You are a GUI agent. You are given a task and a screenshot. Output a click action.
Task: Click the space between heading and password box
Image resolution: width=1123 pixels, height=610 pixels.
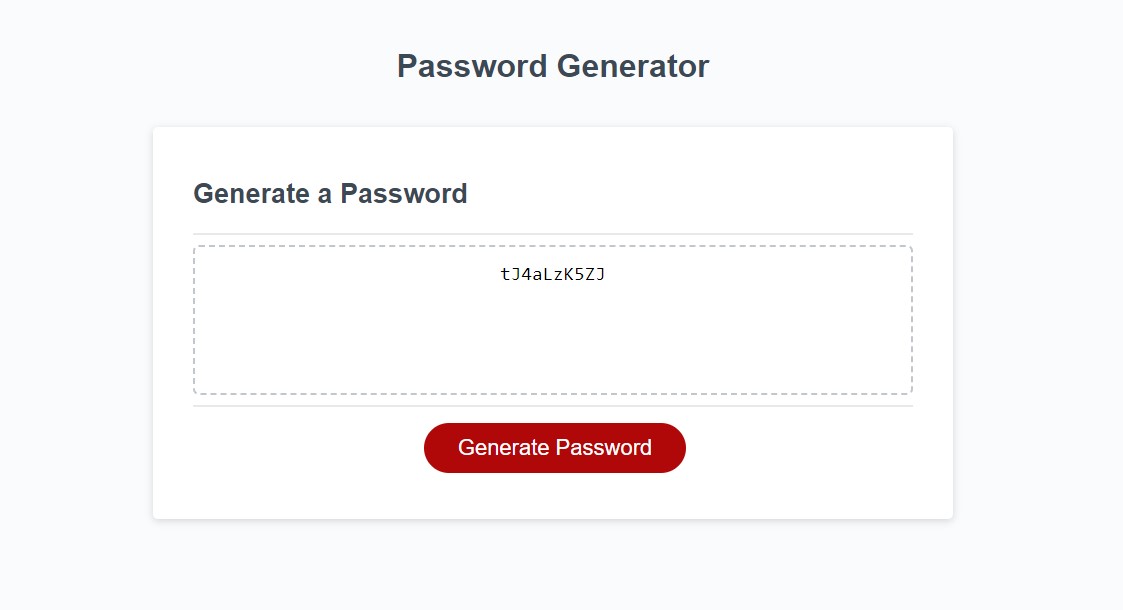coord(554,222)
